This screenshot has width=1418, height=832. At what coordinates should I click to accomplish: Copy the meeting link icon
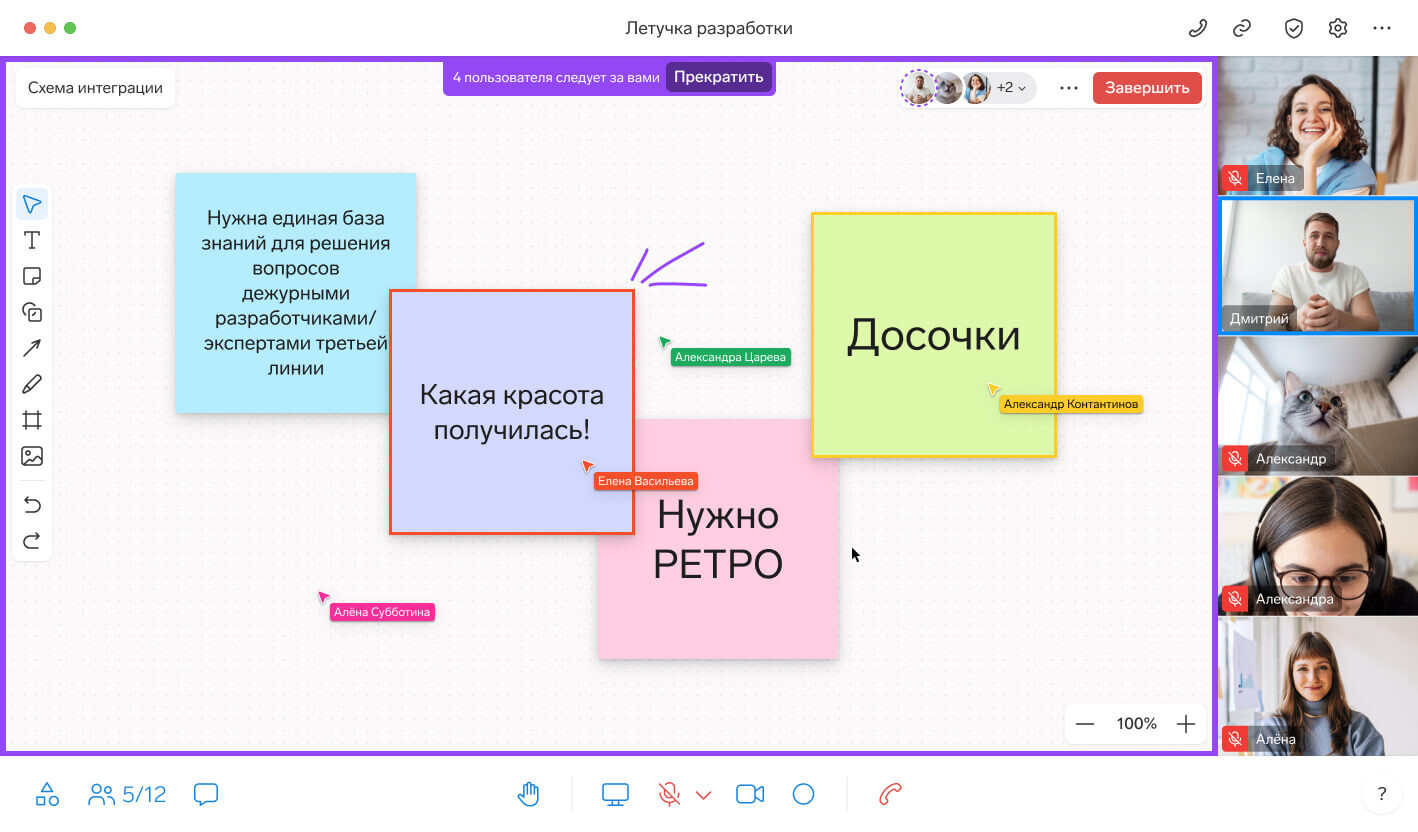click(1242, 28)
